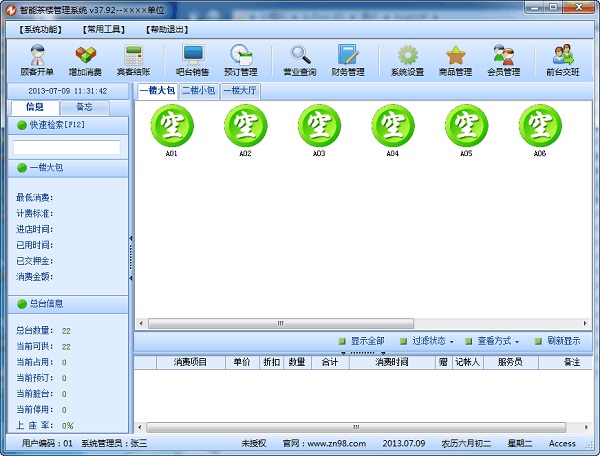Click the 增加消费 add consumption icon
Image resolution: width=600 pixels, height=456 pixels.
click(85, 60)
